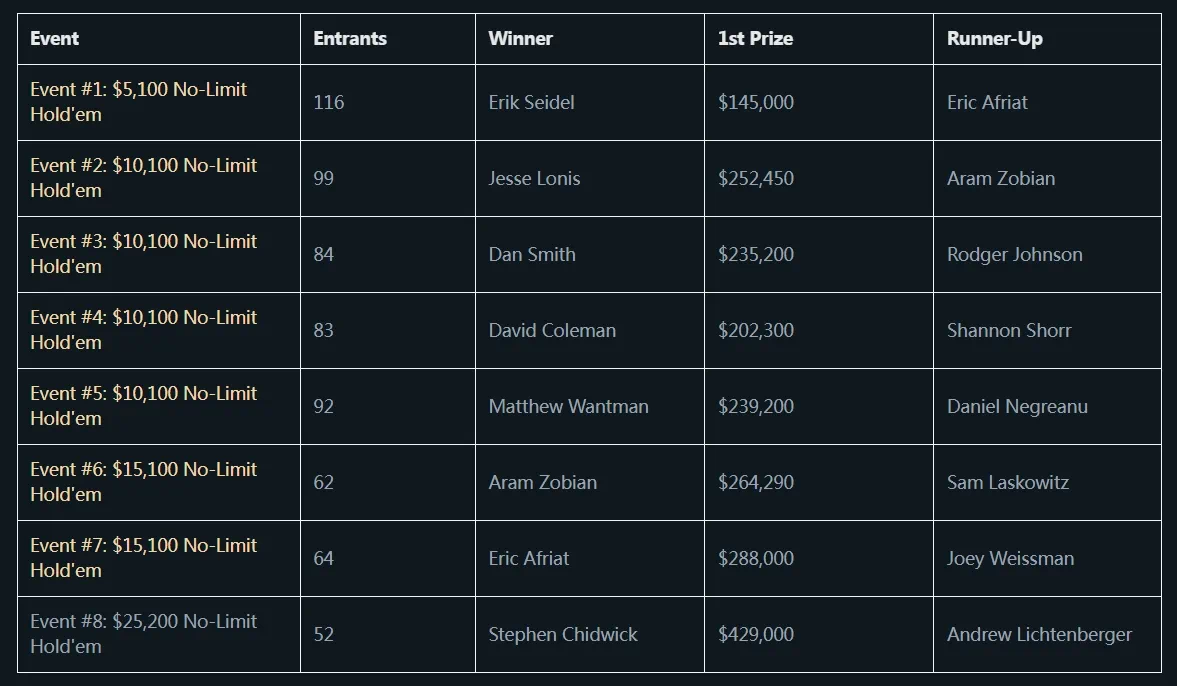Image resolution: width=1177 pixels, height=686 pixels.
Task: Open Event #6 $15,100 No-Limit Hold'em link
Action: (143, 470)
